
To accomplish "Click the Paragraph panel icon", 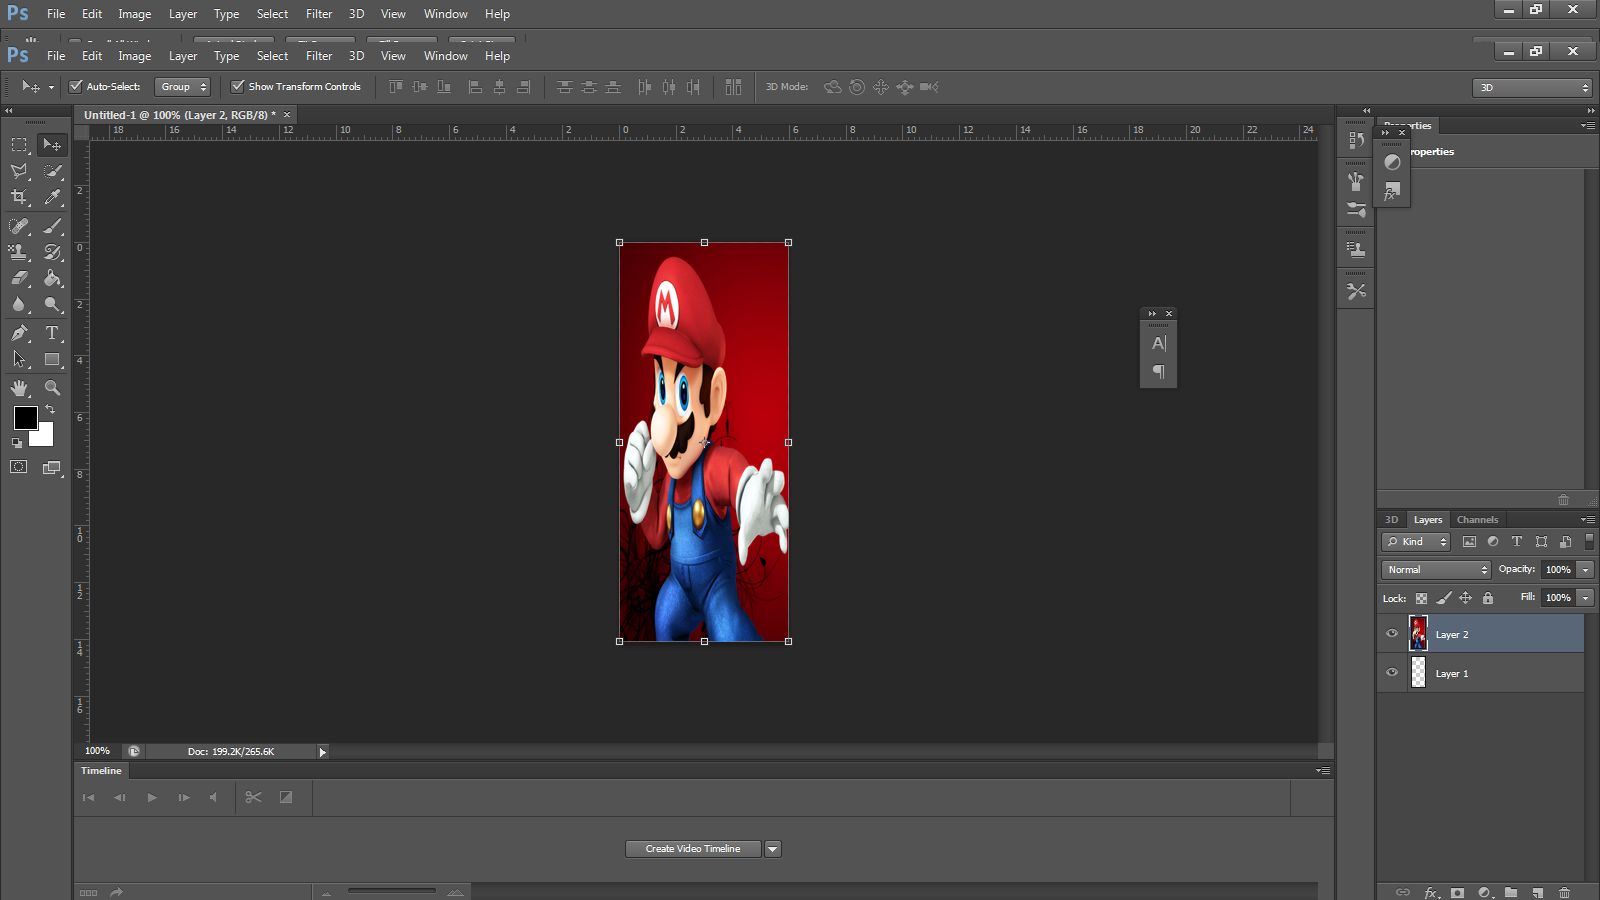I will tap(1159, 372).
